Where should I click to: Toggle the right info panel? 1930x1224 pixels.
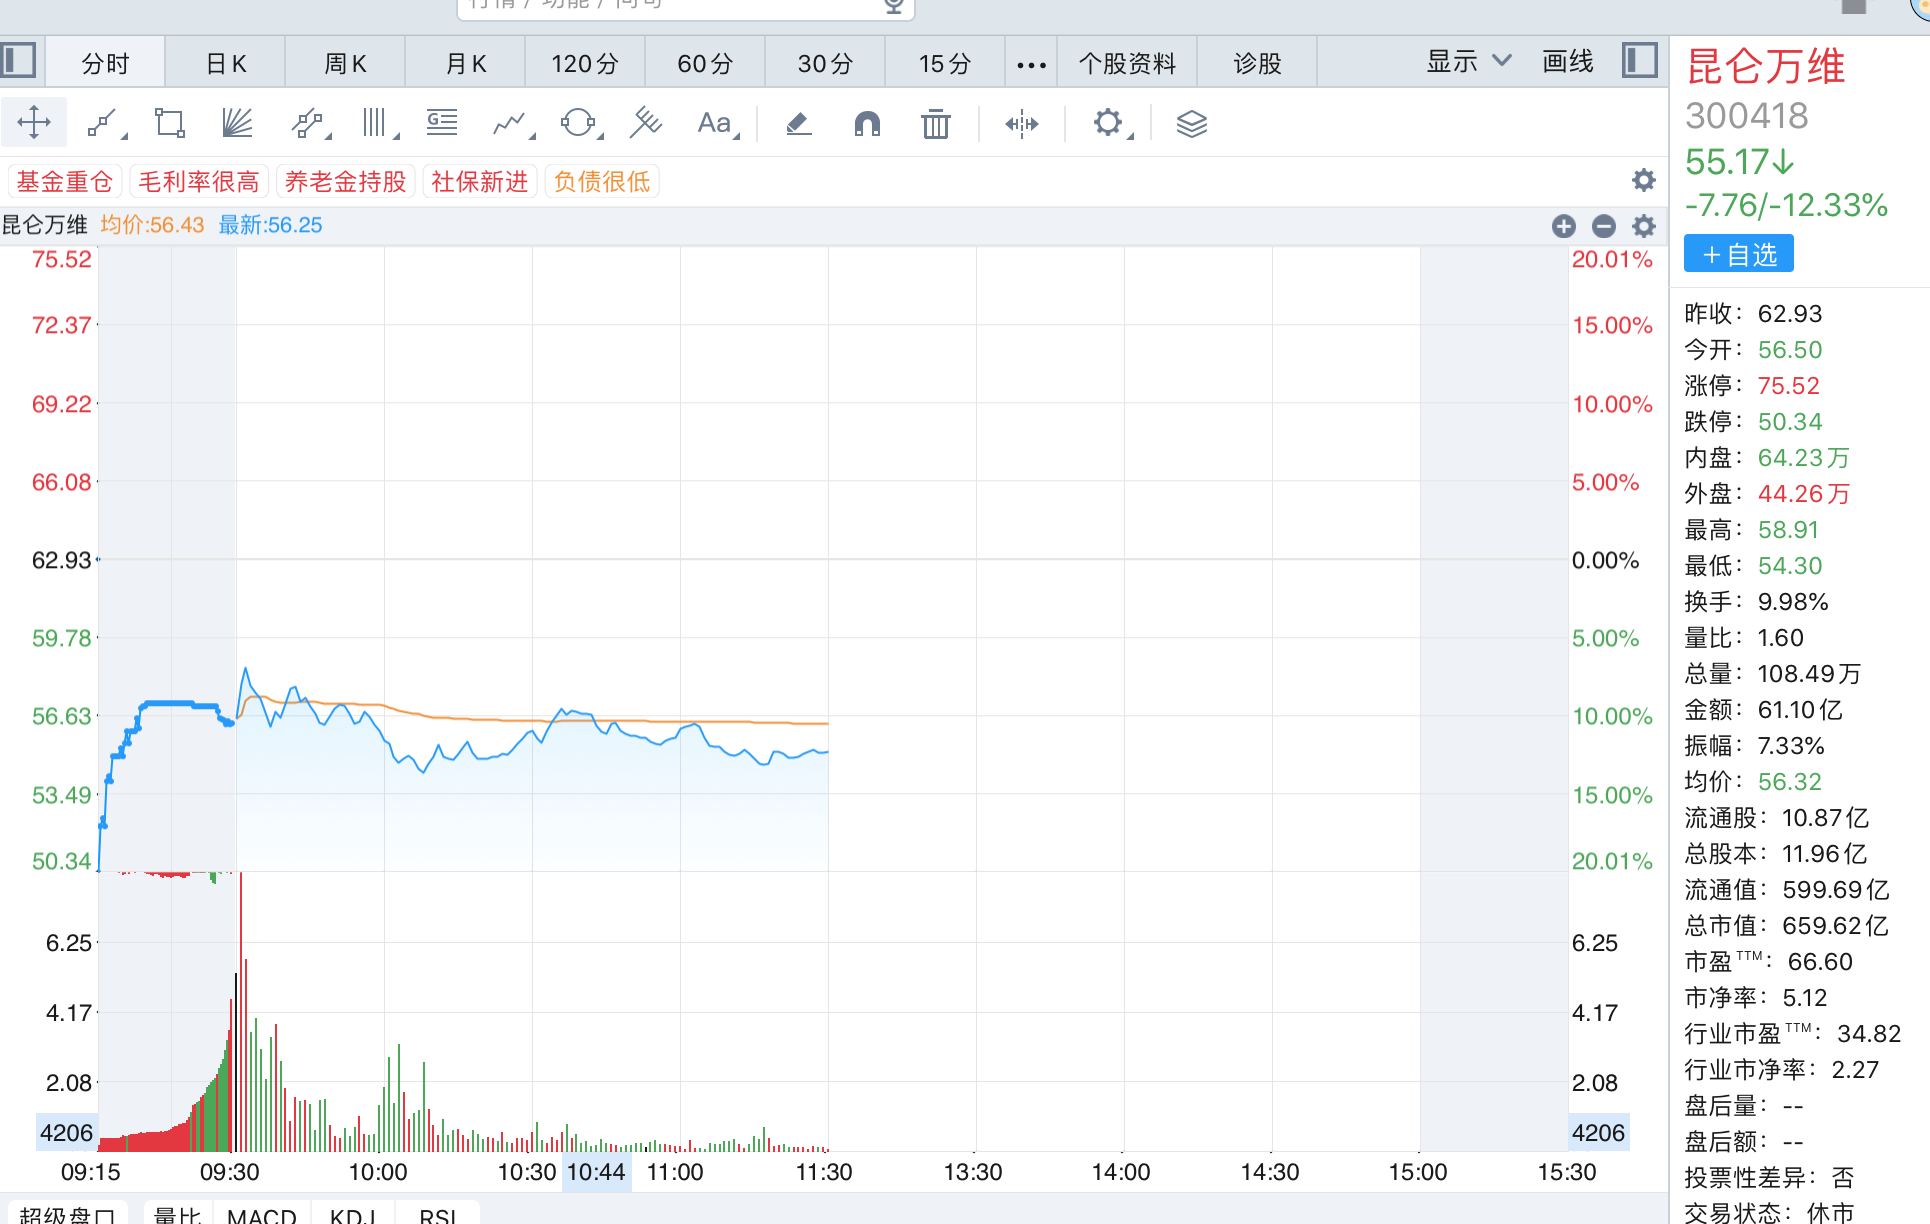point(1640,61)
